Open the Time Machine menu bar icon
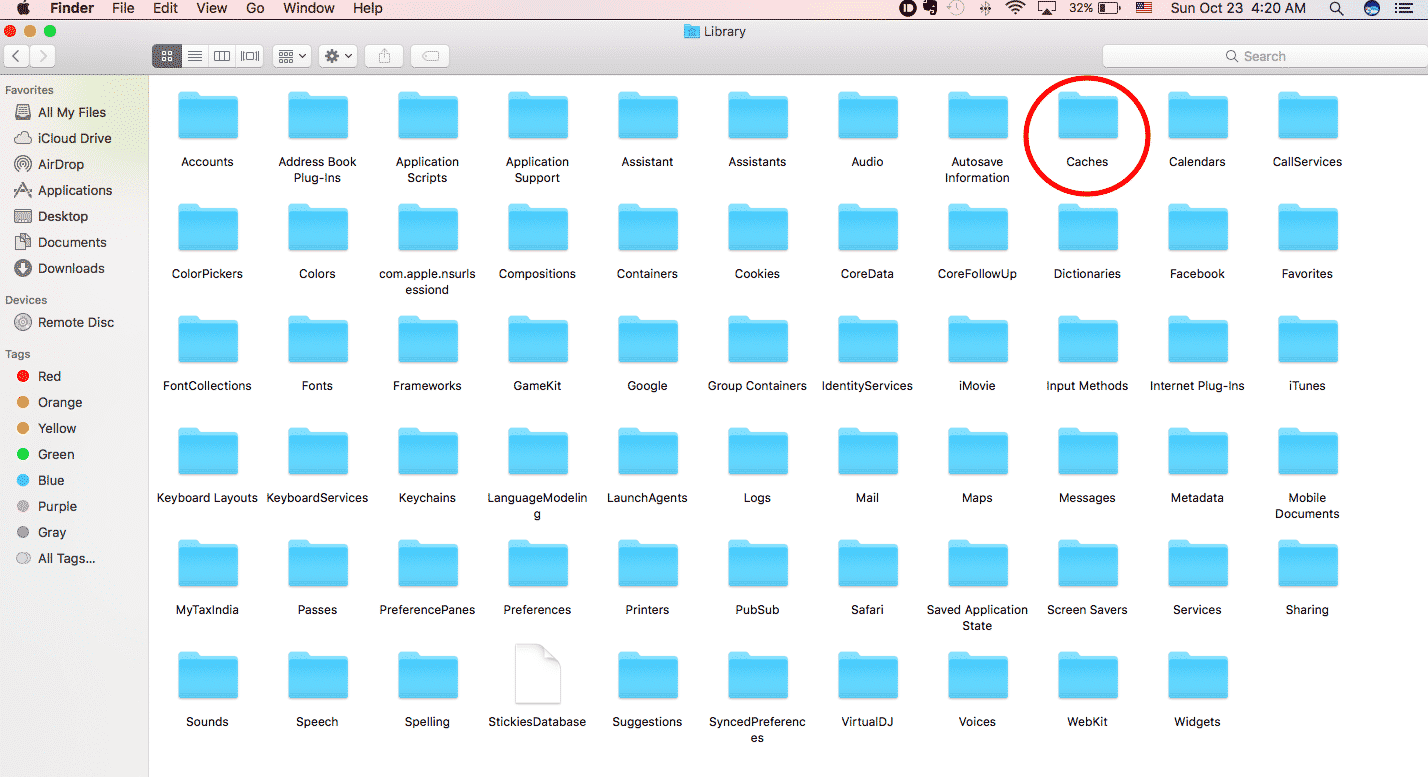 coord(956,8)
